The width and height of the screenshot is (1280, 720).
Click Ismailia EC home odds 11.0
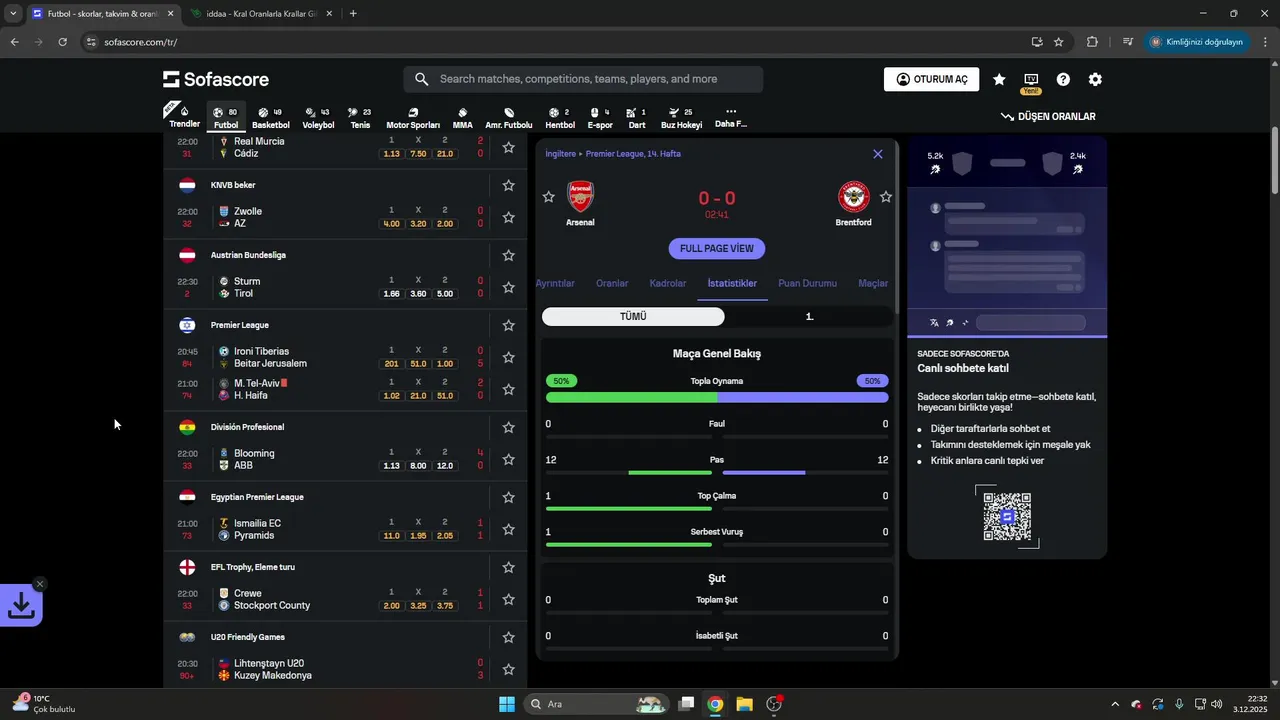click(391, 536)
